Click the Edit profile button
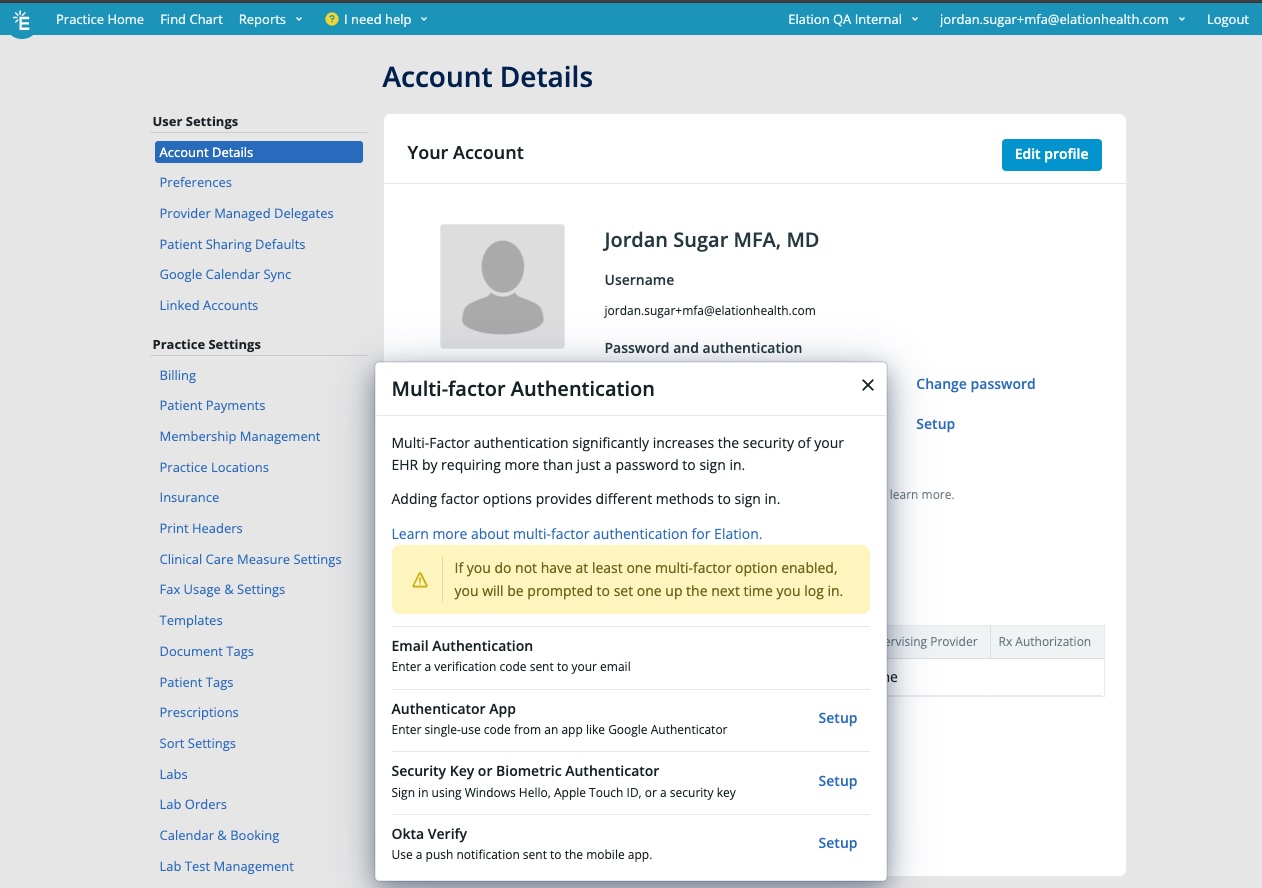1262x888 pixels. [1051, 155]
